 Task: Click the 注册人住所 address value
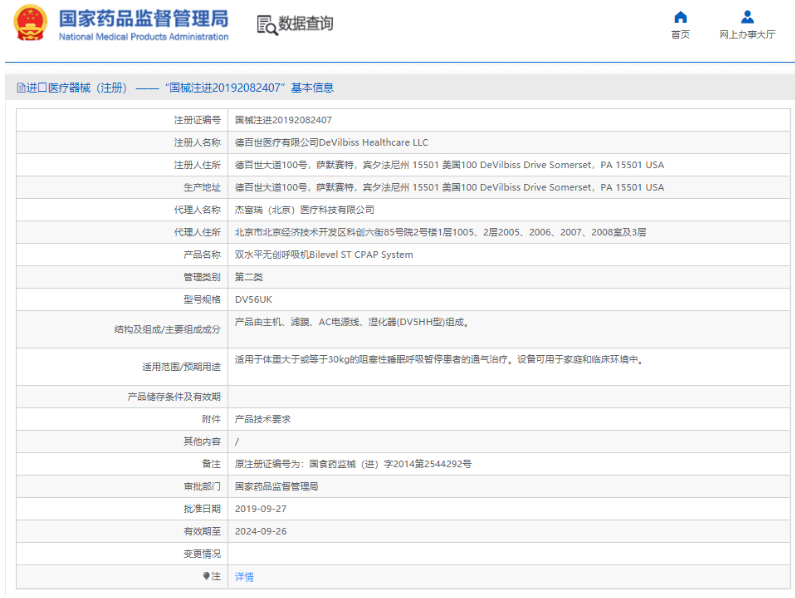(449, 165)
